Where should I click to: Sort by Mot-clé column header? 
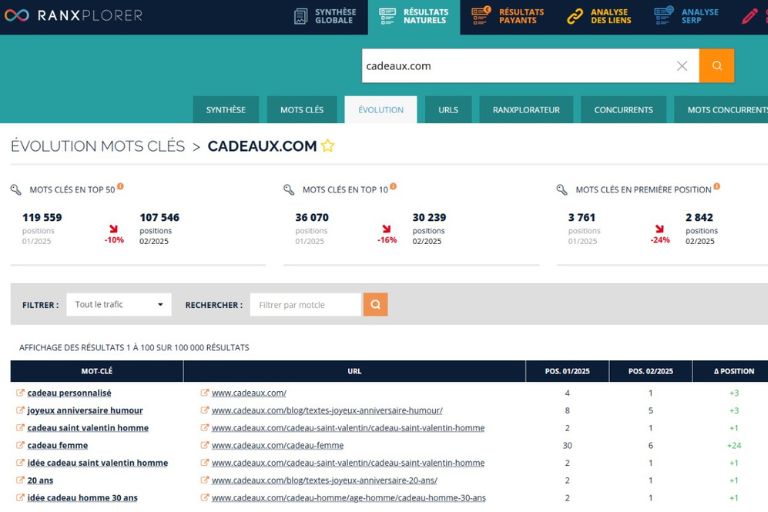(96, 371)
